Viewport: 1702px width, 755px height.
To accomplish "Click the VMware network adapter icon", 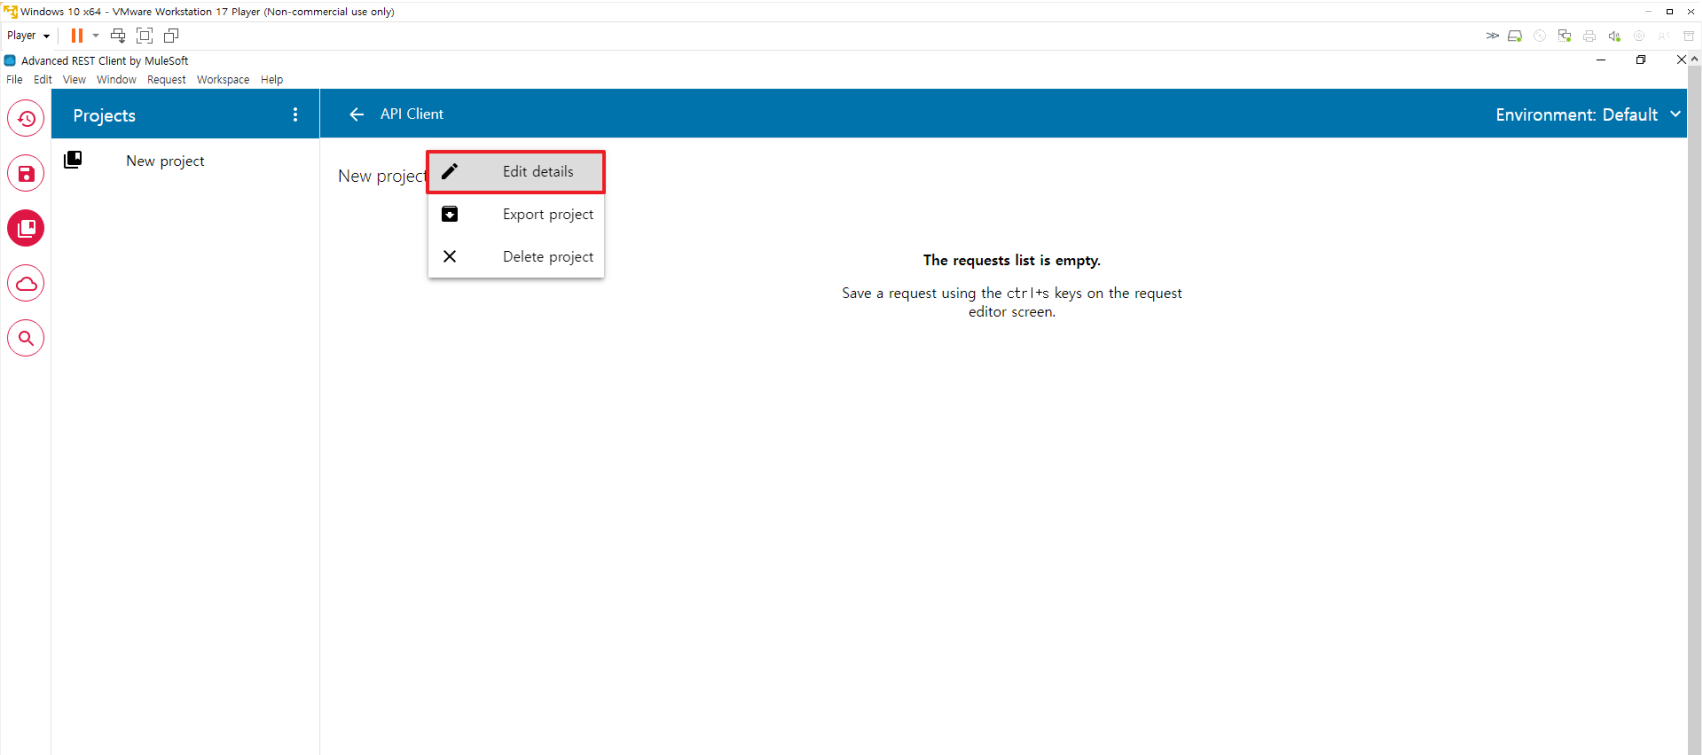I will (x=1565, y=36).
